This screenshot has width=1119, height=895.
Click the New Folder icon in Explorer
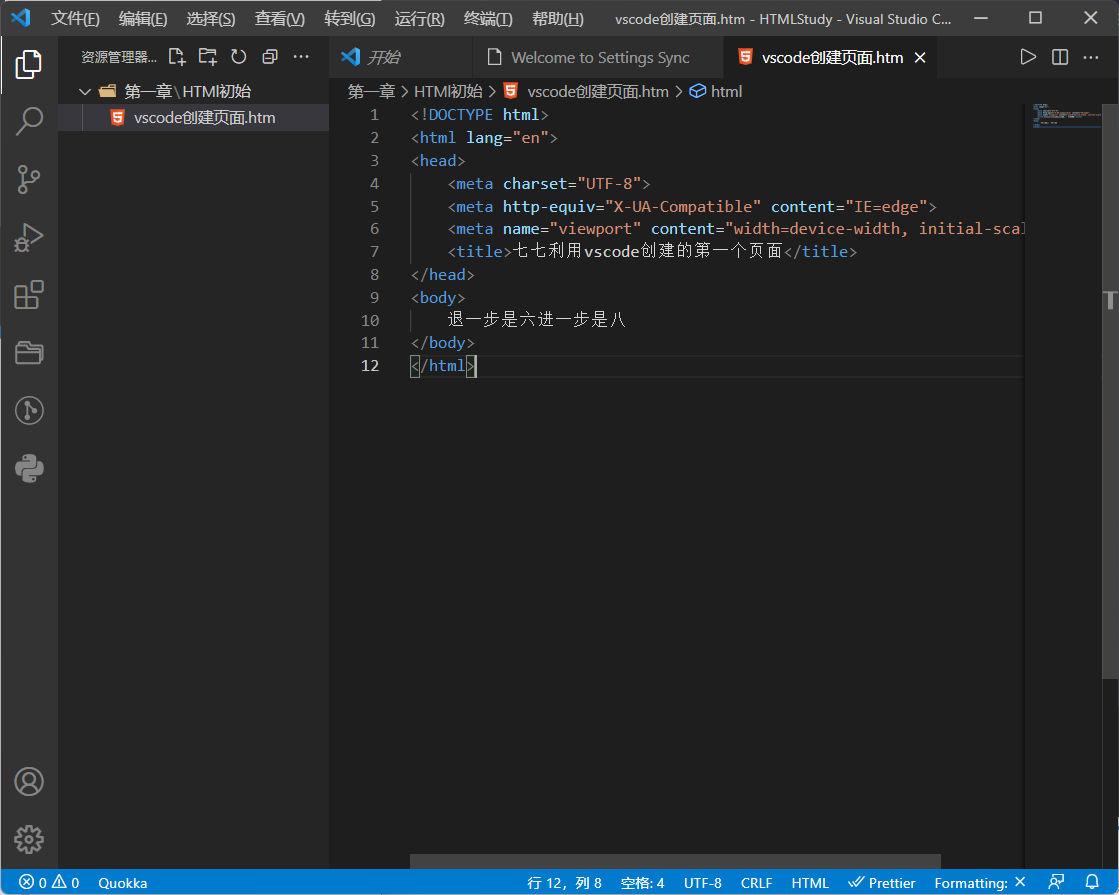(207, 57)
